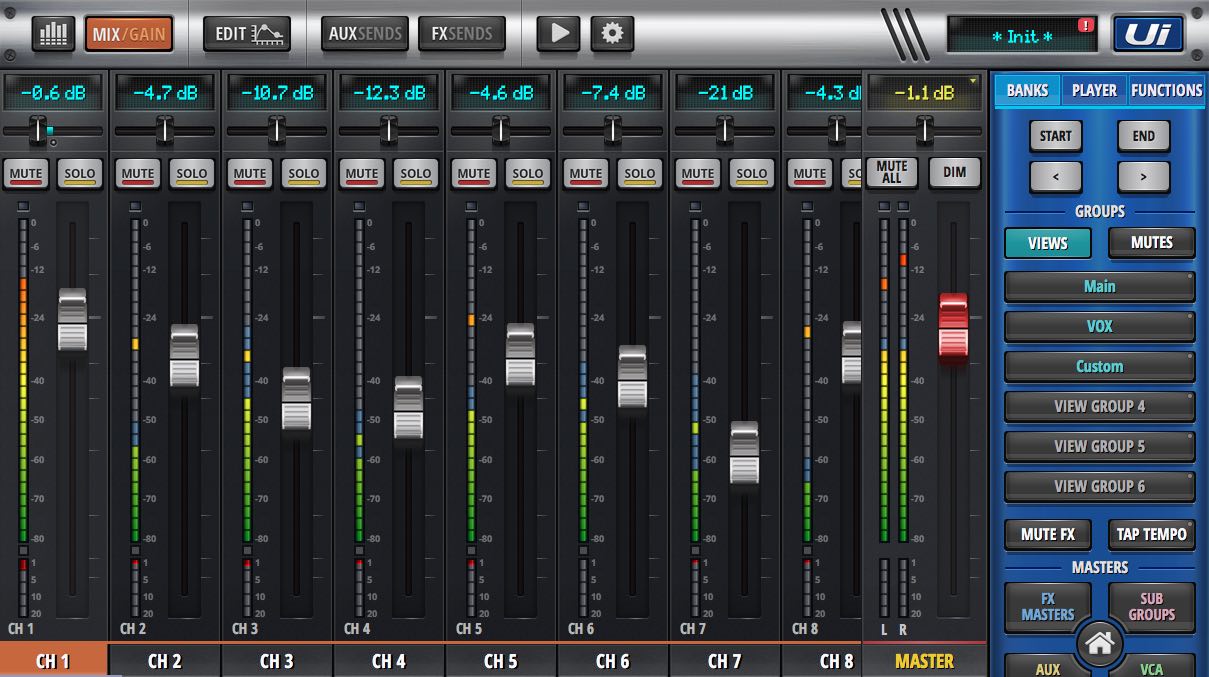Image resolution: width=1209 pixels, height=677 pixels.
Task: Click master level readout -1.1 dB
Action: [x=925, y=93]
